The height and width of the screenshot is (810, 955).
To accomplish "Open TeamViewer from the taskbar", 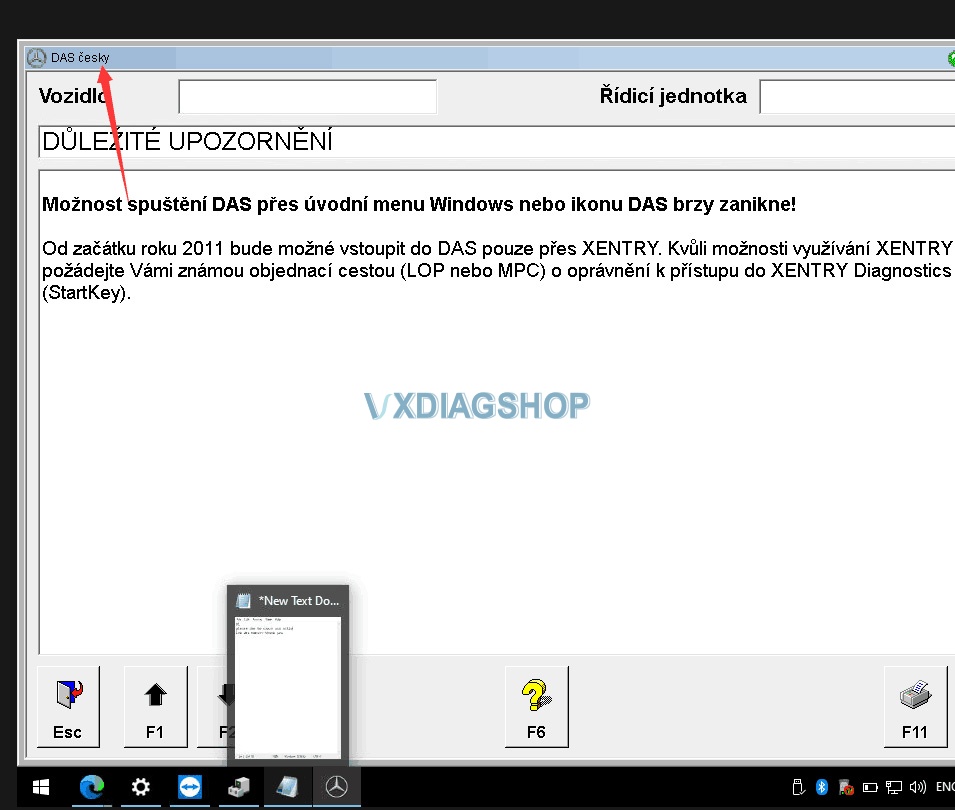I will 189,787.
